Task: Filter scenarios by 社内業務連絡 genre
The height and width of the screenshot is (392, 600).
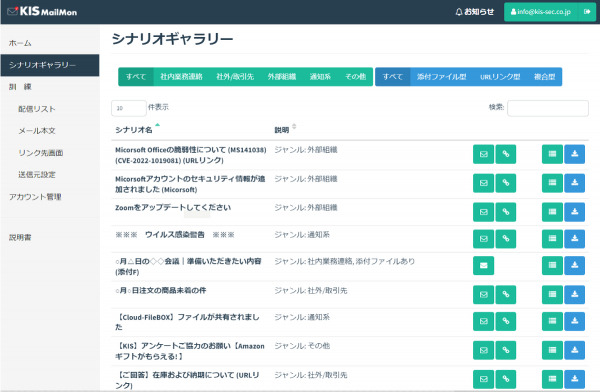Action: click(181, 77)
